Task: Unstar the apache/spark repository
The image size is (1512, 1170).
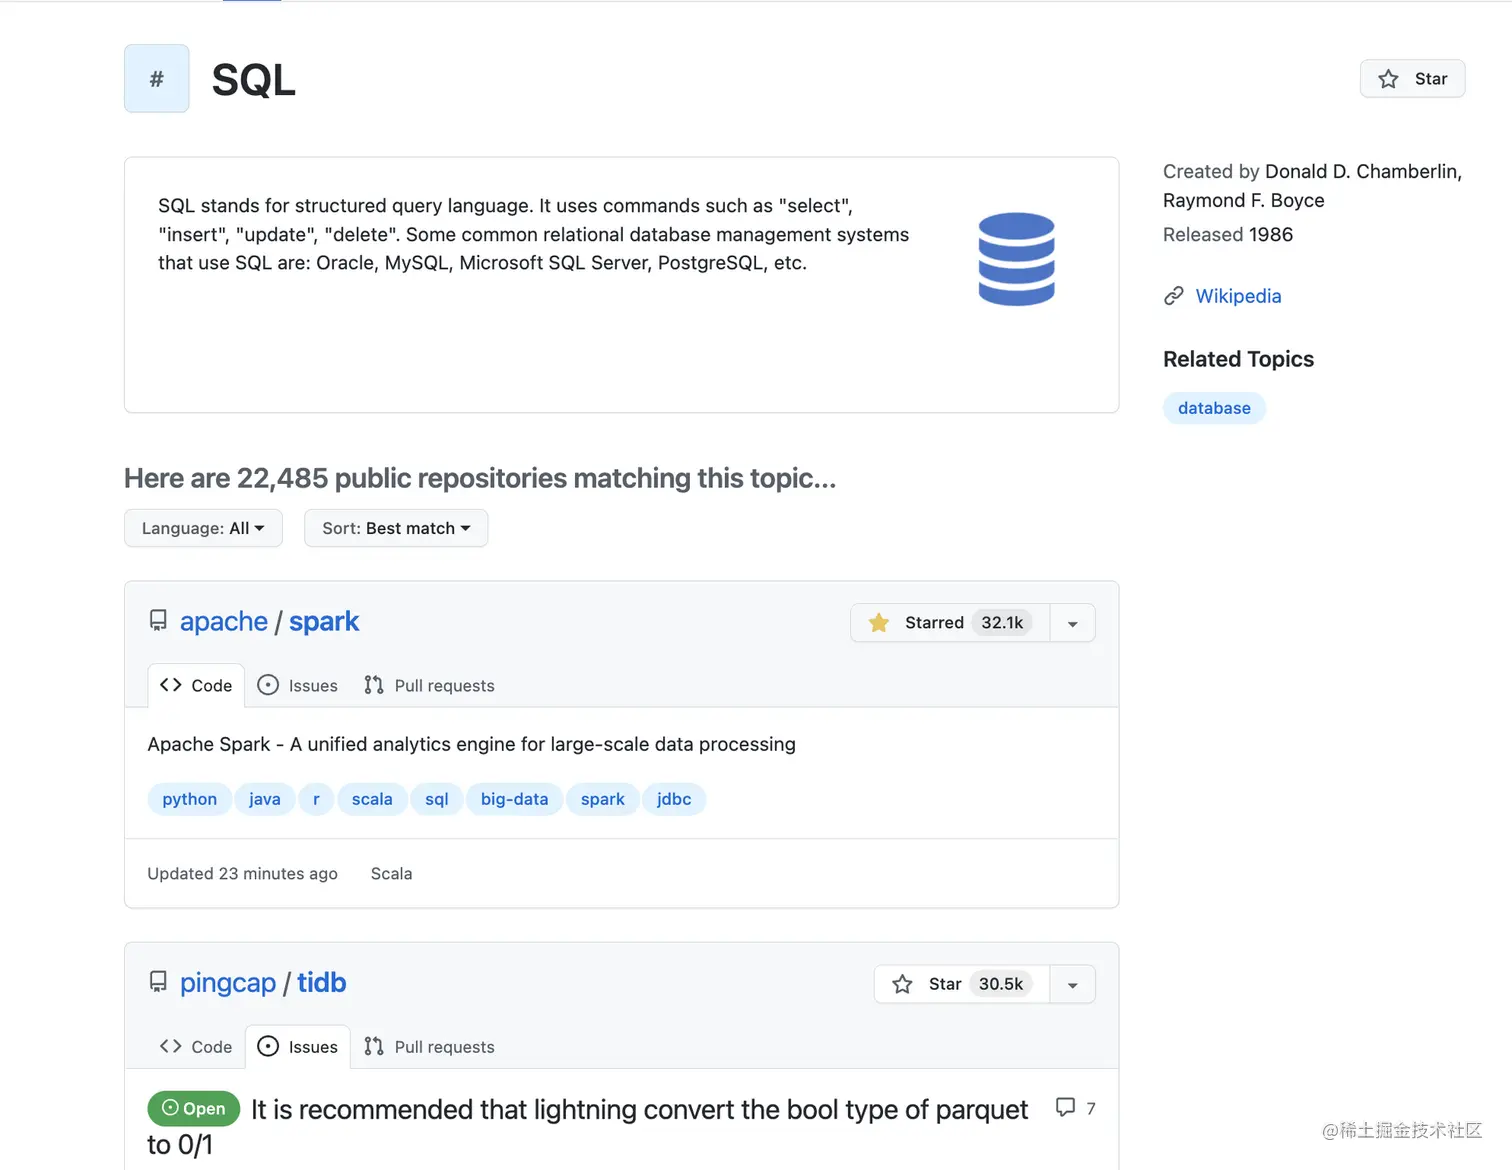Action: tap(950, 623)
